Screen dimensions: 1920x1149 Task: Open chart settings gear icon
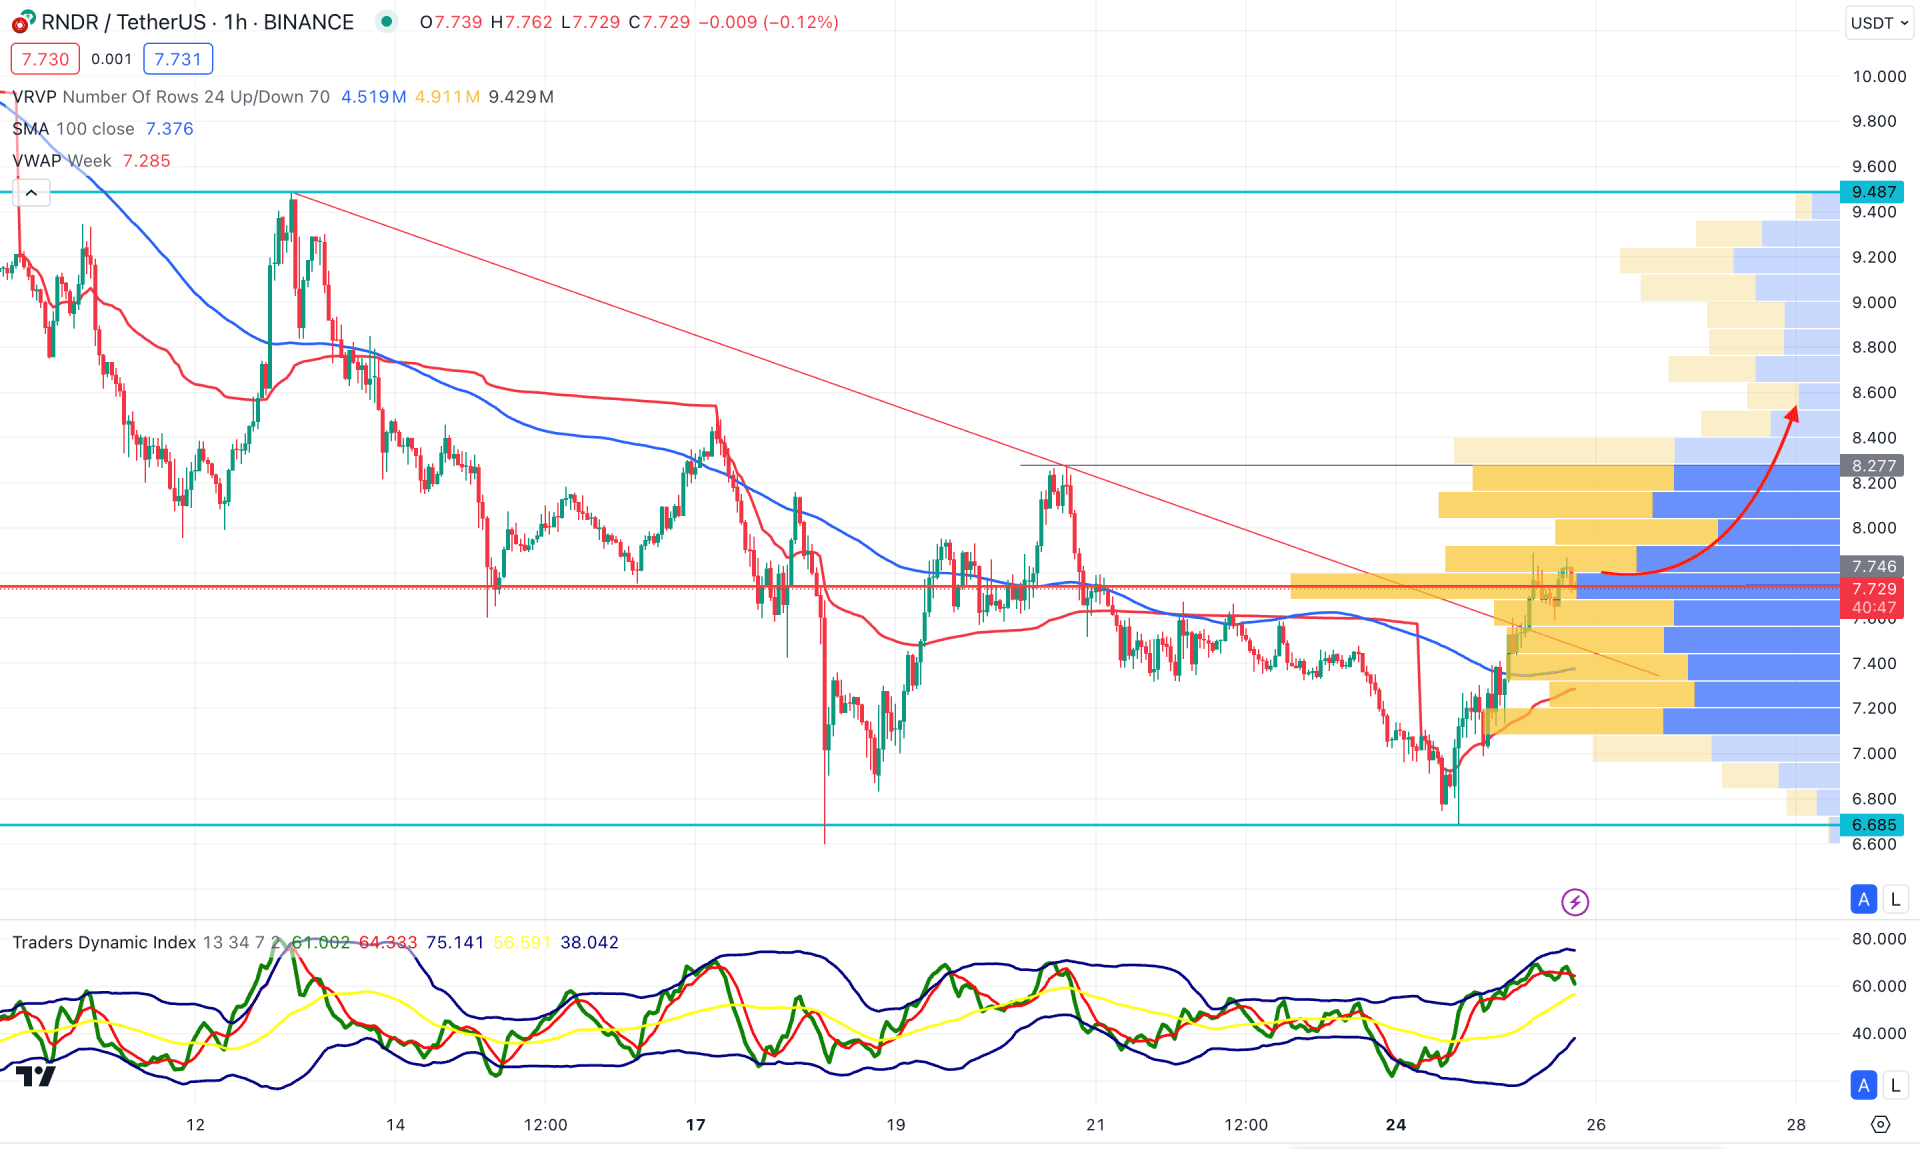1880,1124
